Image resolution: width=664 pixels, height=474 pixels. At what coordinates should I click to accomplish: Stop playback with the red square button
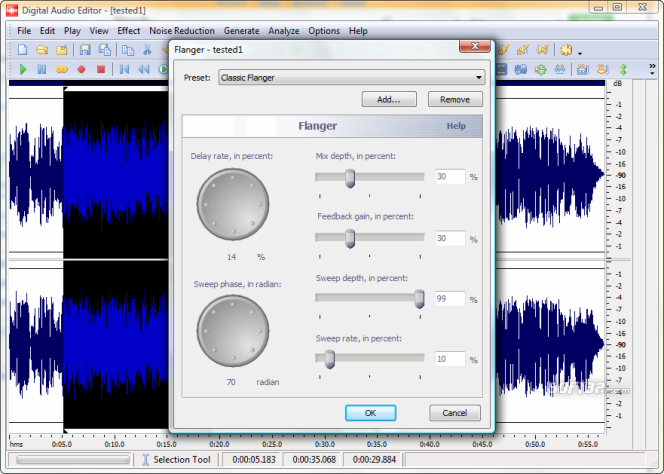tap(100, 69)
